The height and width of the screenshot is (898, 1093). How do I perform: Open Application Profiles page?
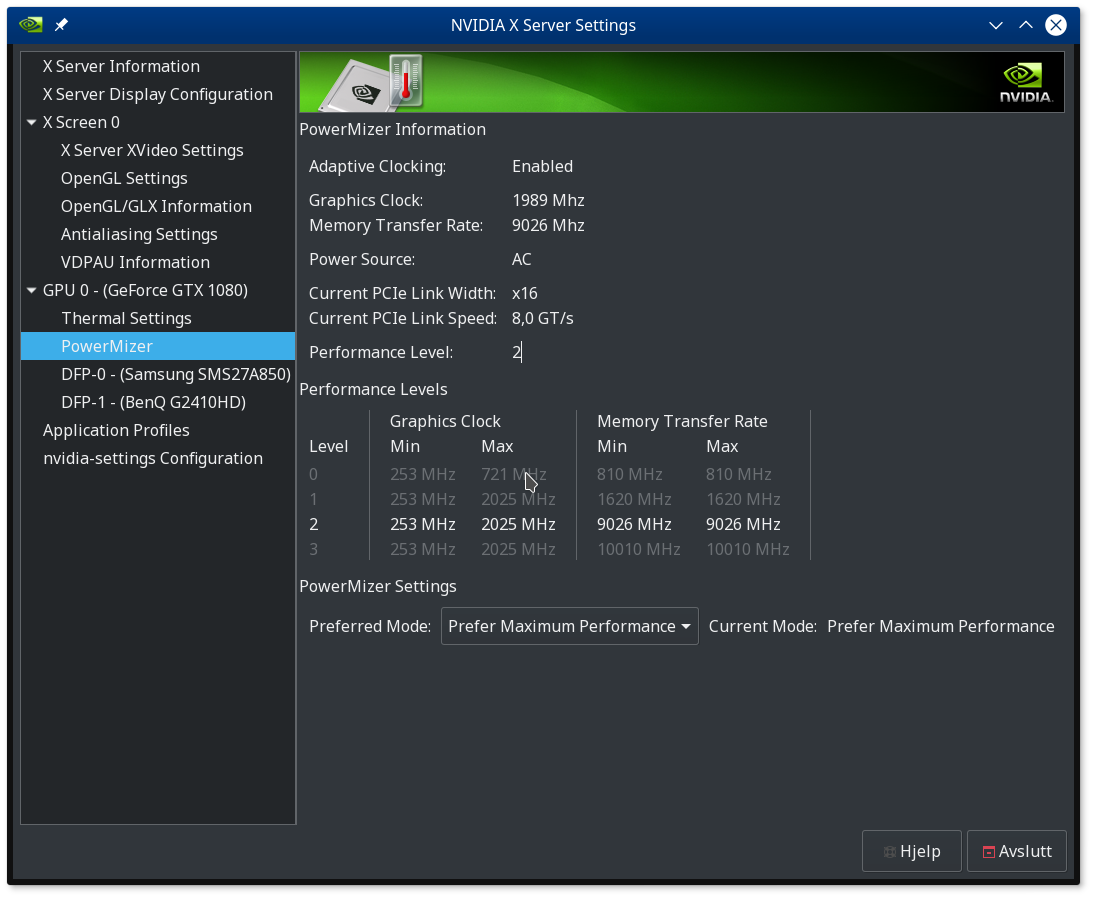(116, 429)
